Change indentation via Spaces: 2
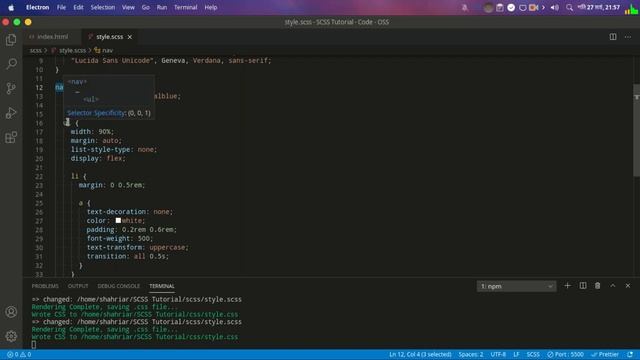This screenshot has width=640, height=360. [471, 354]
